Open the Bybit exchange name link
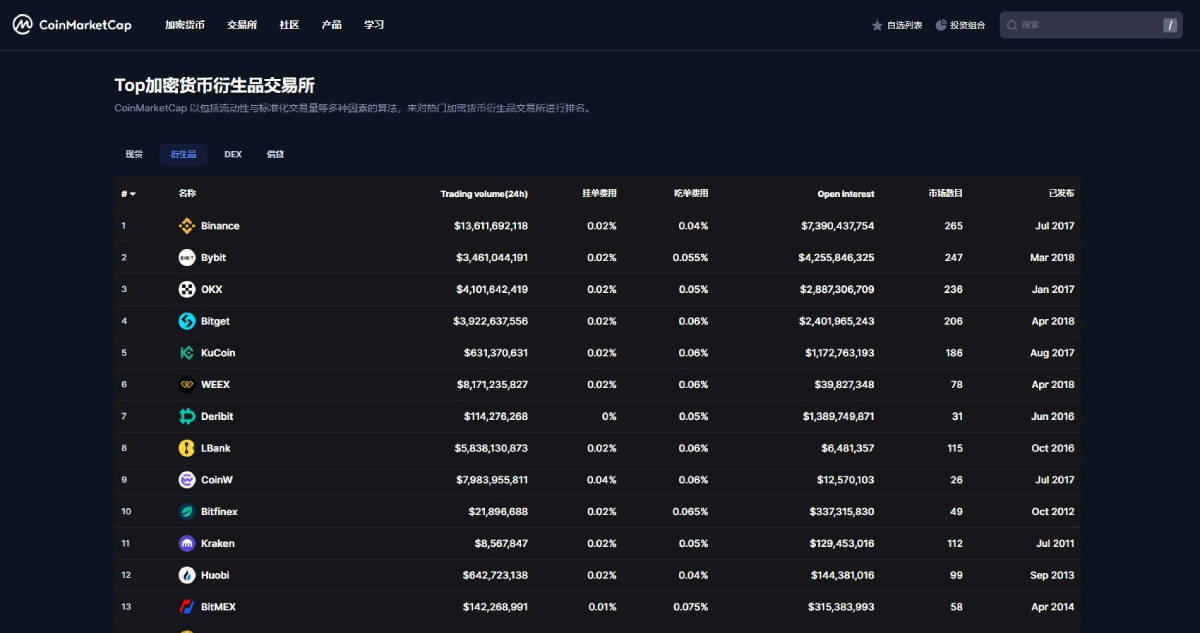This screenshot has height=633, width=1200. click(213, 257)
